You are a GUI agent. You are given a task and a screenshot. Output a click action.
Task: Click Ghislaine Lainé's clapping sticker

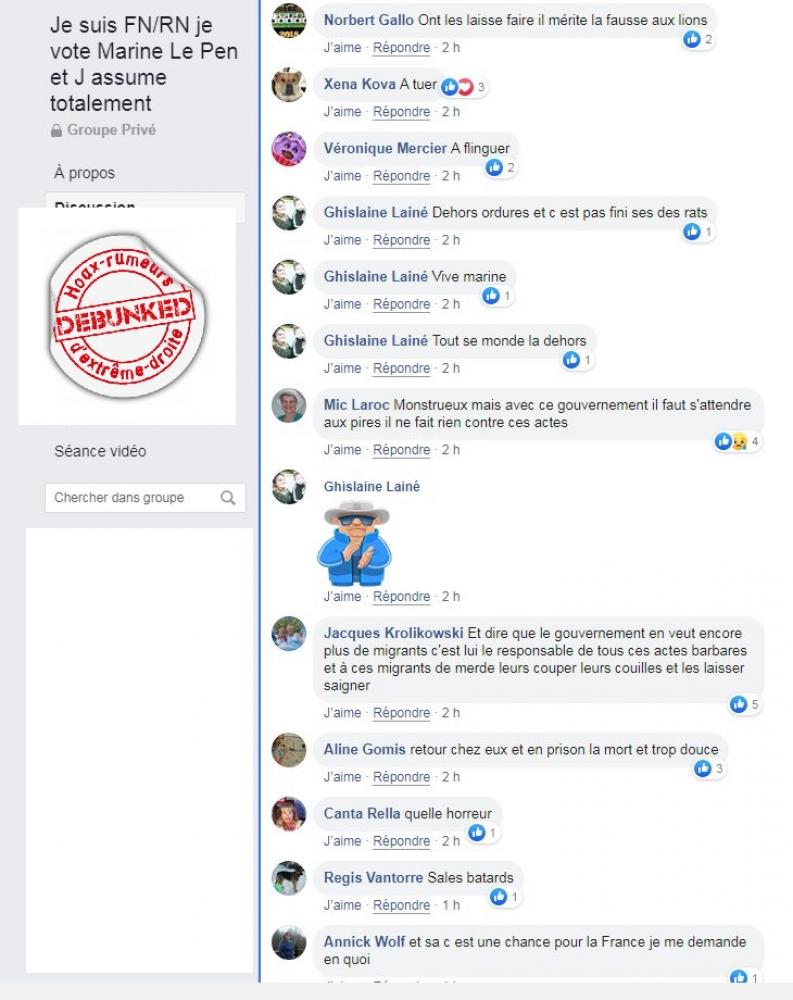[354, 543]
